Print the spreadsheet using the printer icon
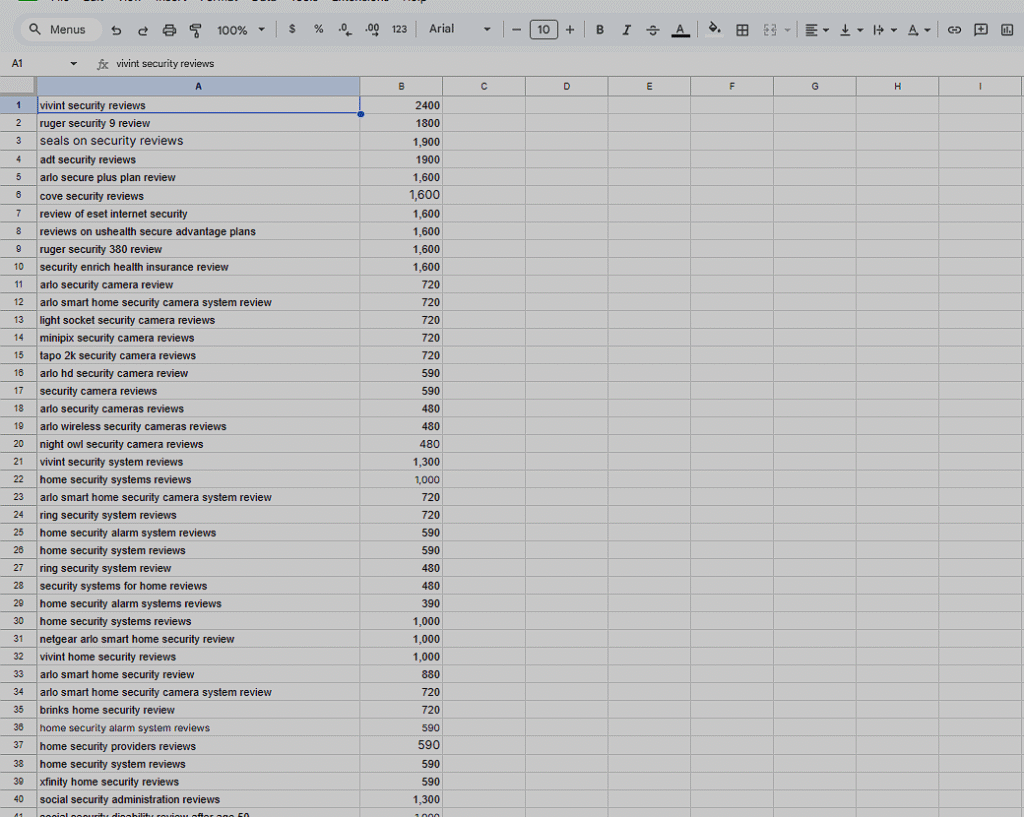Screen dimensions: 1024x817 pos(169,30)
